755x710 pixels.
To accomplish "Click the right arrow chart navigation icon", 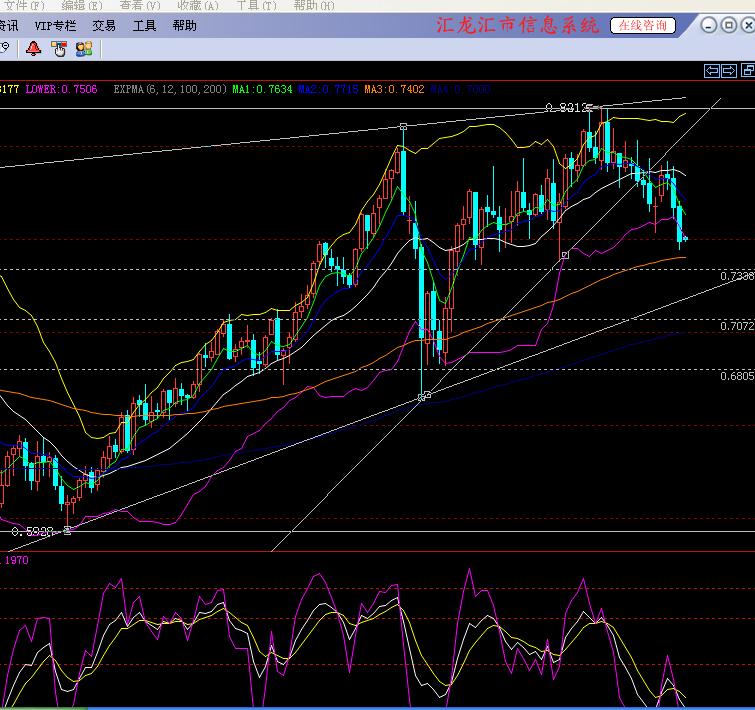I will point(729,71).
